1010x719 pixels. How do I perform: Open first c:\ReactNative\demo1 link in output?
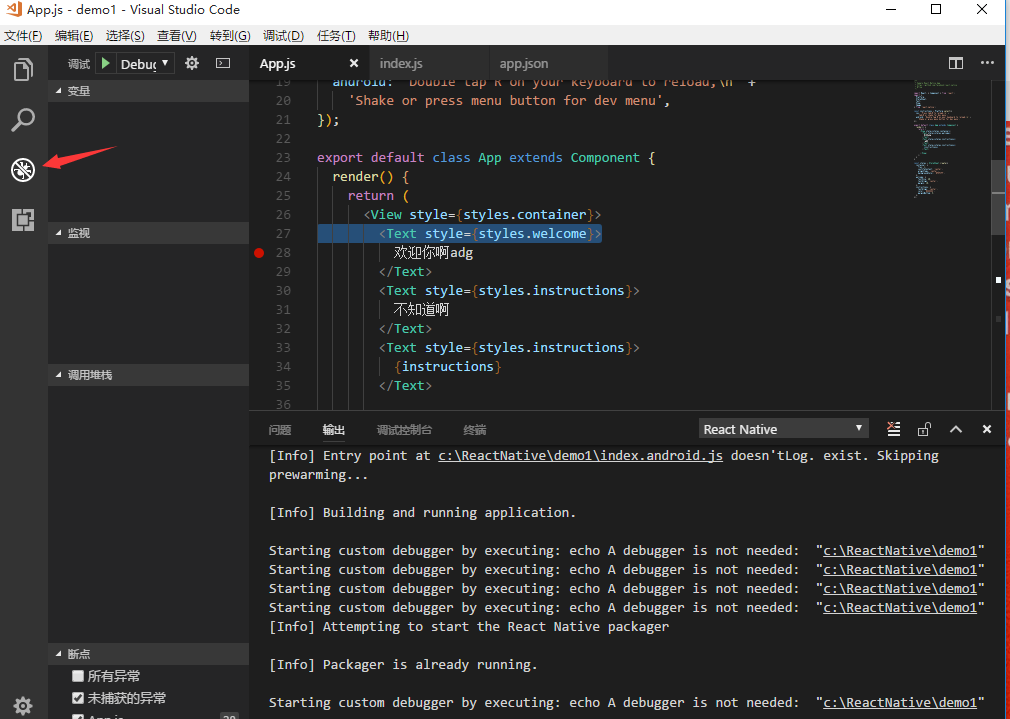(900, 550)
